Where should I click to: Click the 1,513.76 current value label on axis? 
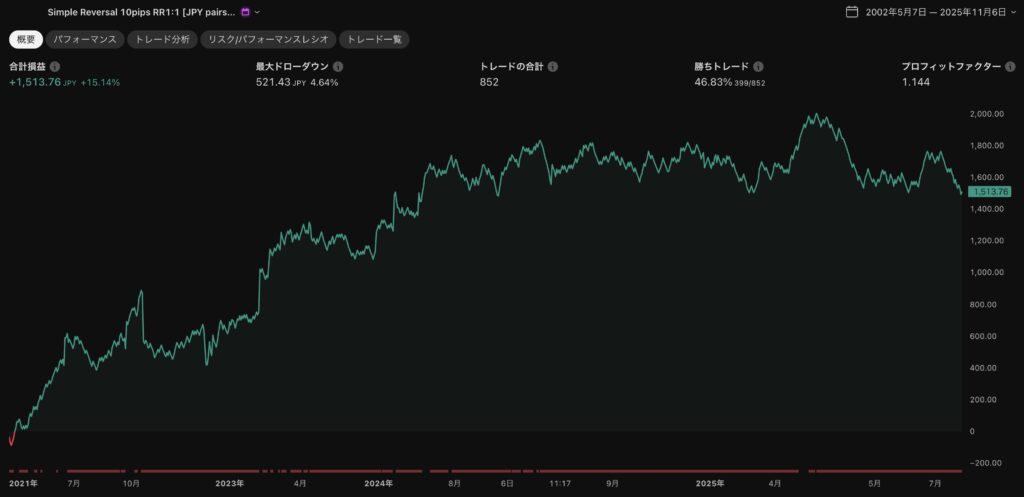(x=989, y=192)
